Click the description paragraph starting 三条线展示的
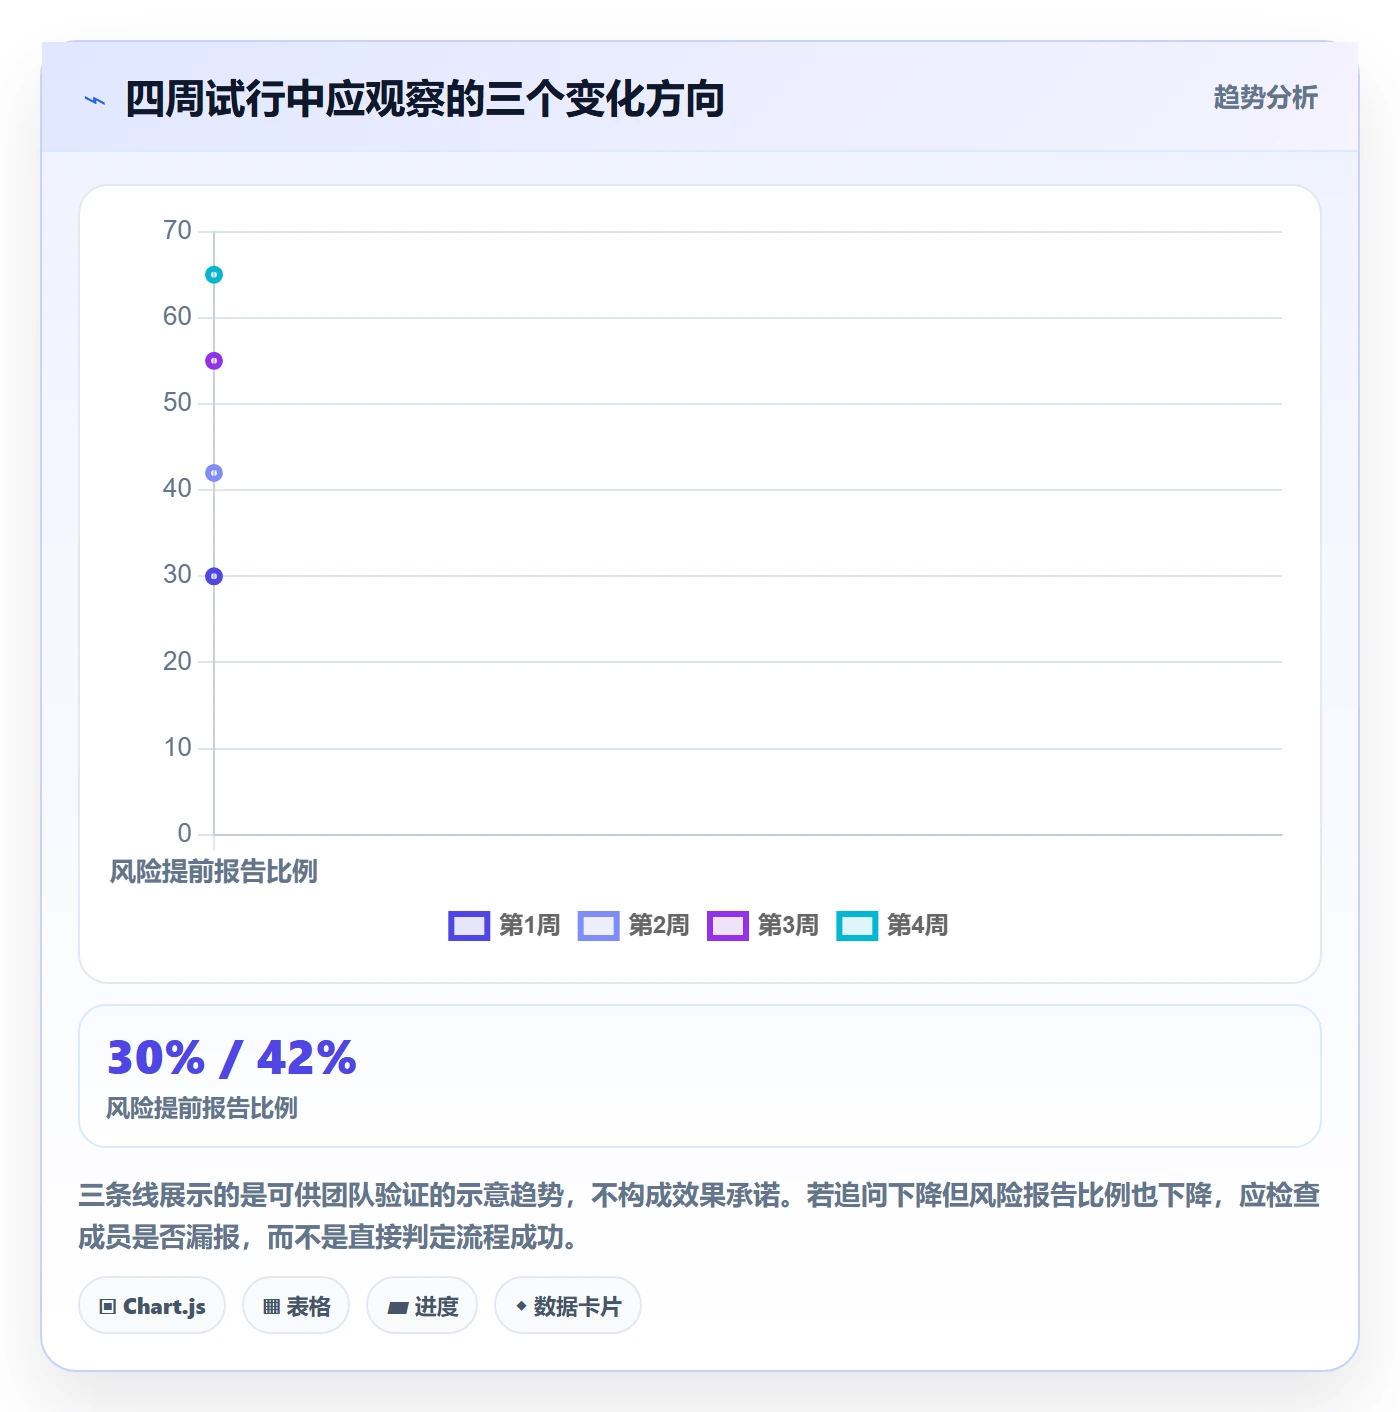The width and height of the screenshot is (1400, 1412). click(699, 1216)
